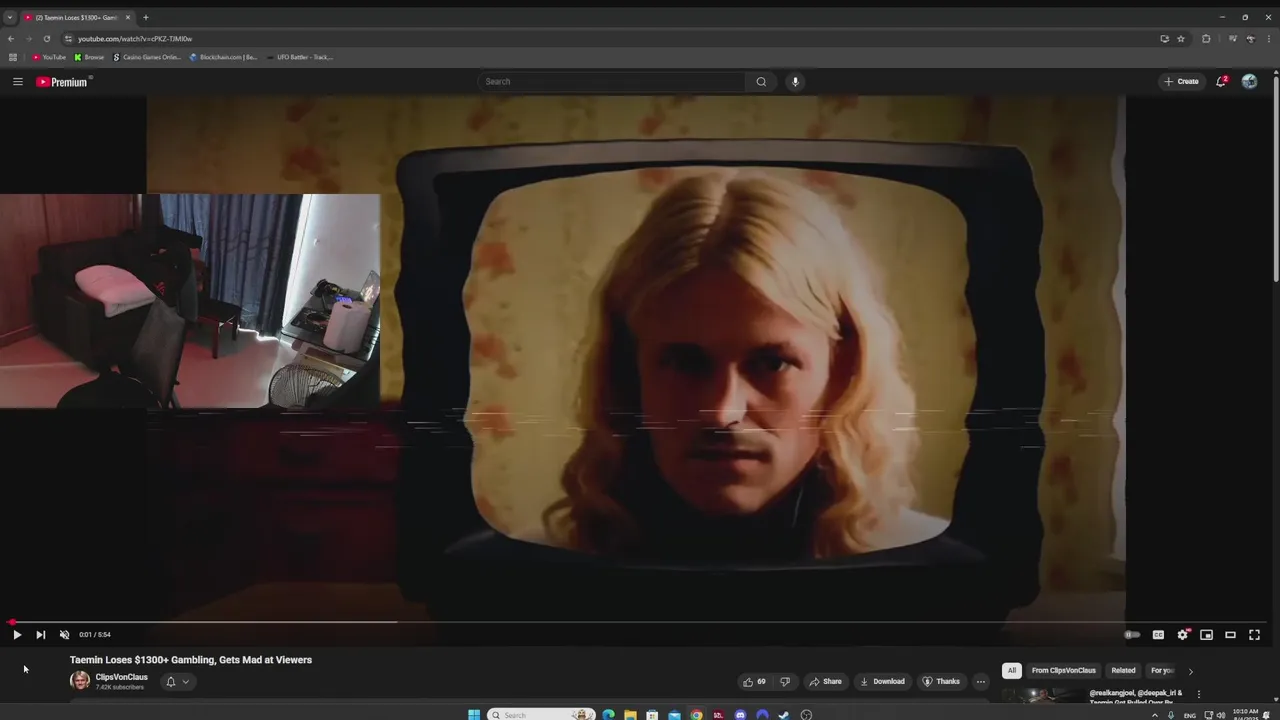Like the video
The width and height of the screenshot is (1280, 720).
click(x=754, y=682)
